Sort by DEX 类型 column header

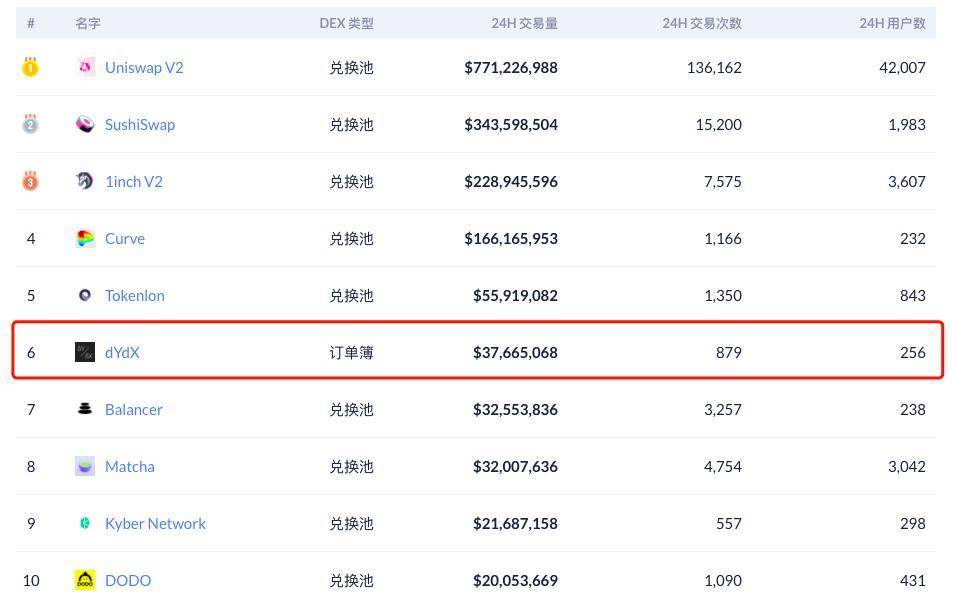346,23
